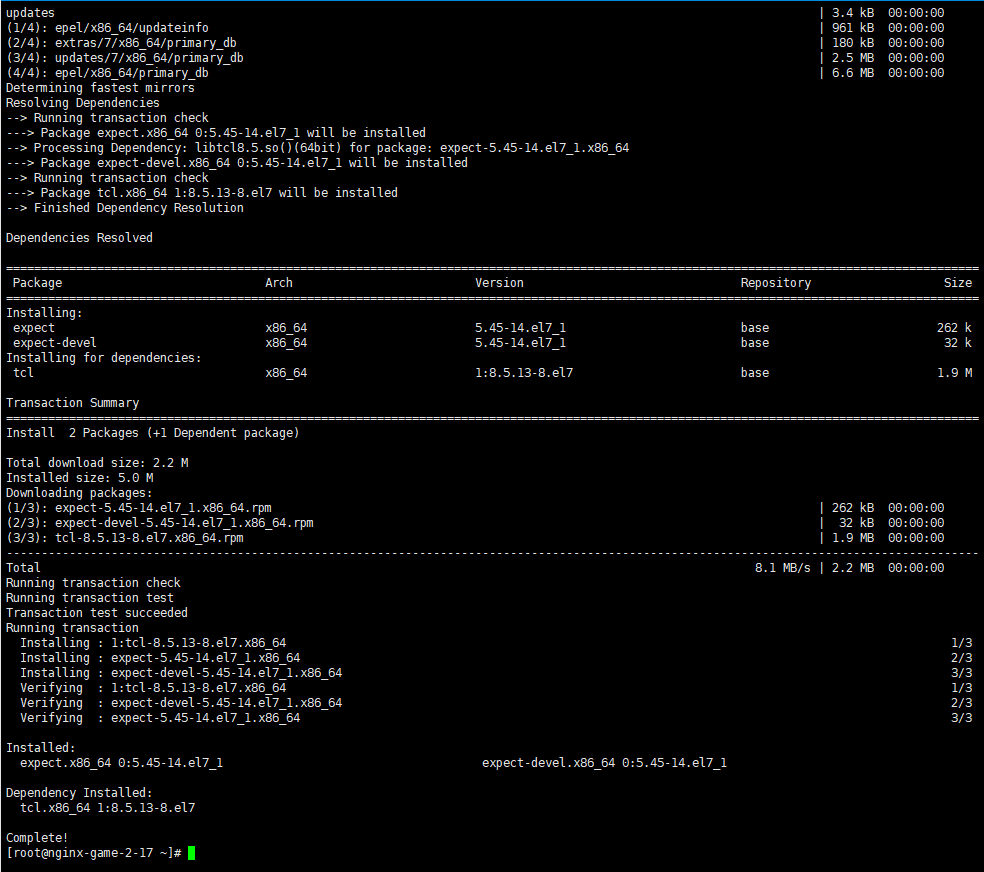The image size is (984, 872).
Task: Click the 'Total download size: 2.2 M' line
Action: [x=97, y=463]
